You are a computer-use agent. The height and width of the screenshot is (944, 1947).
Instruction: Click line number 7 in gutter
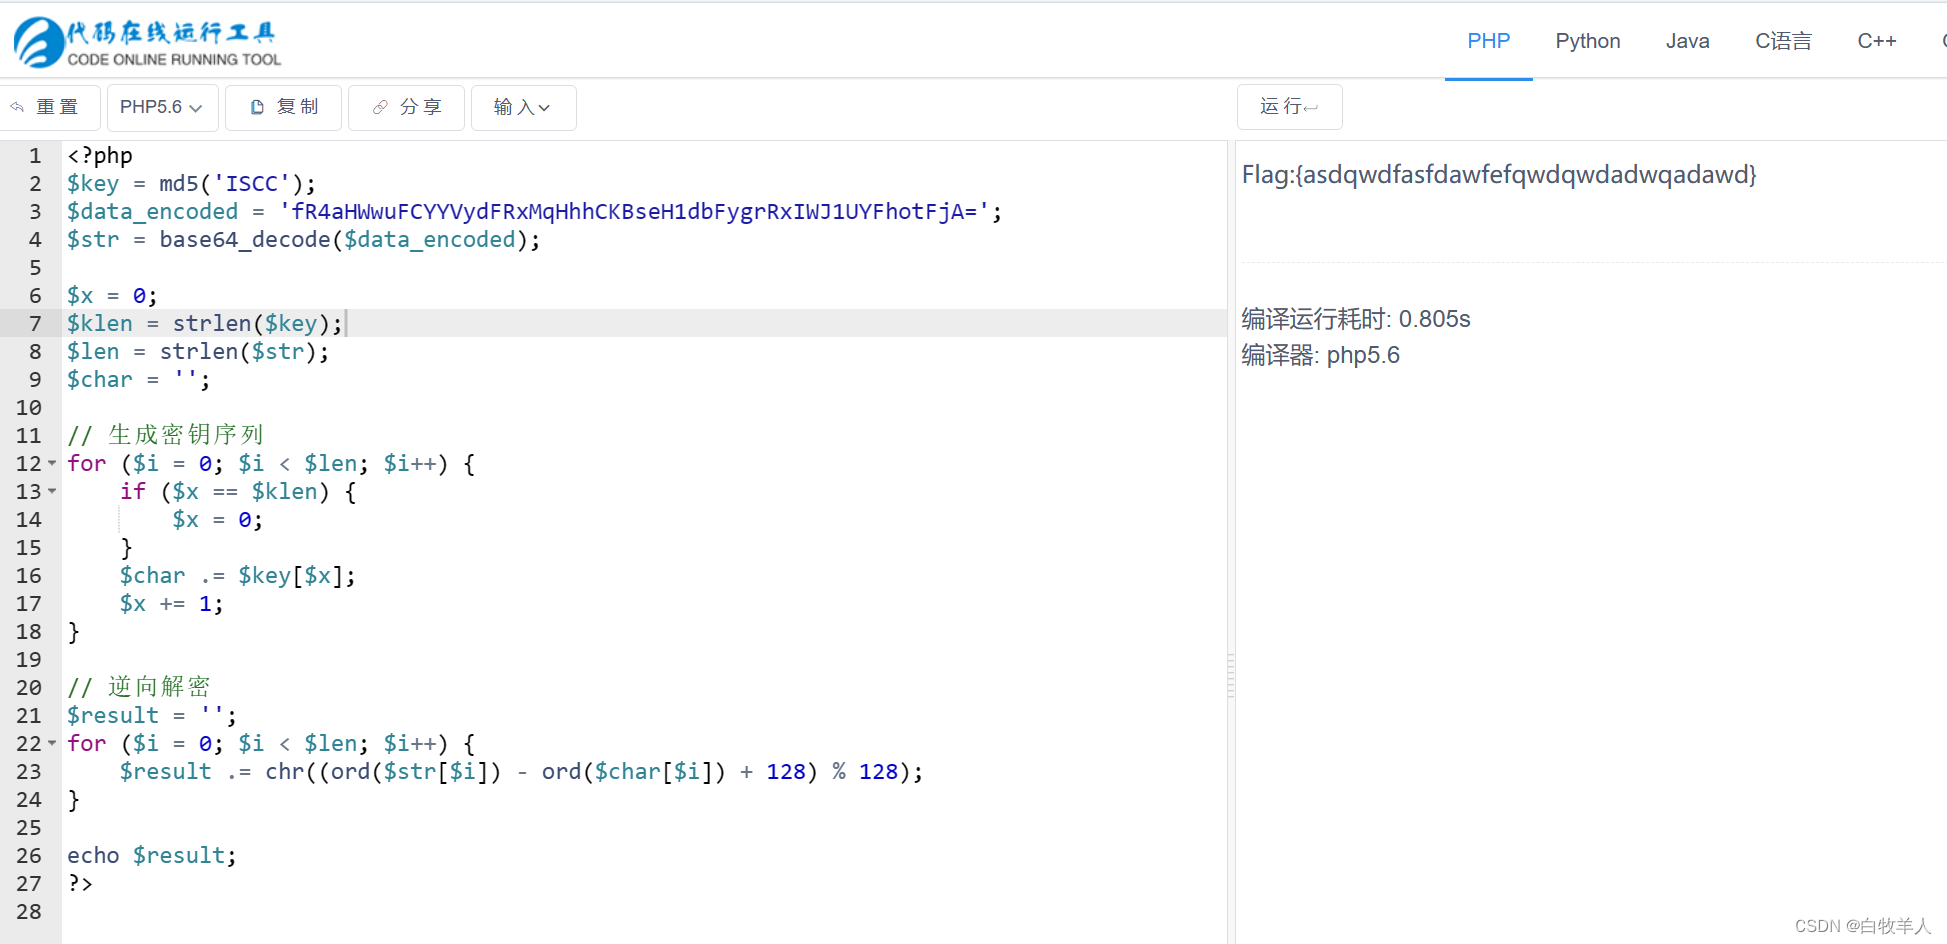(x=35, y=323)
